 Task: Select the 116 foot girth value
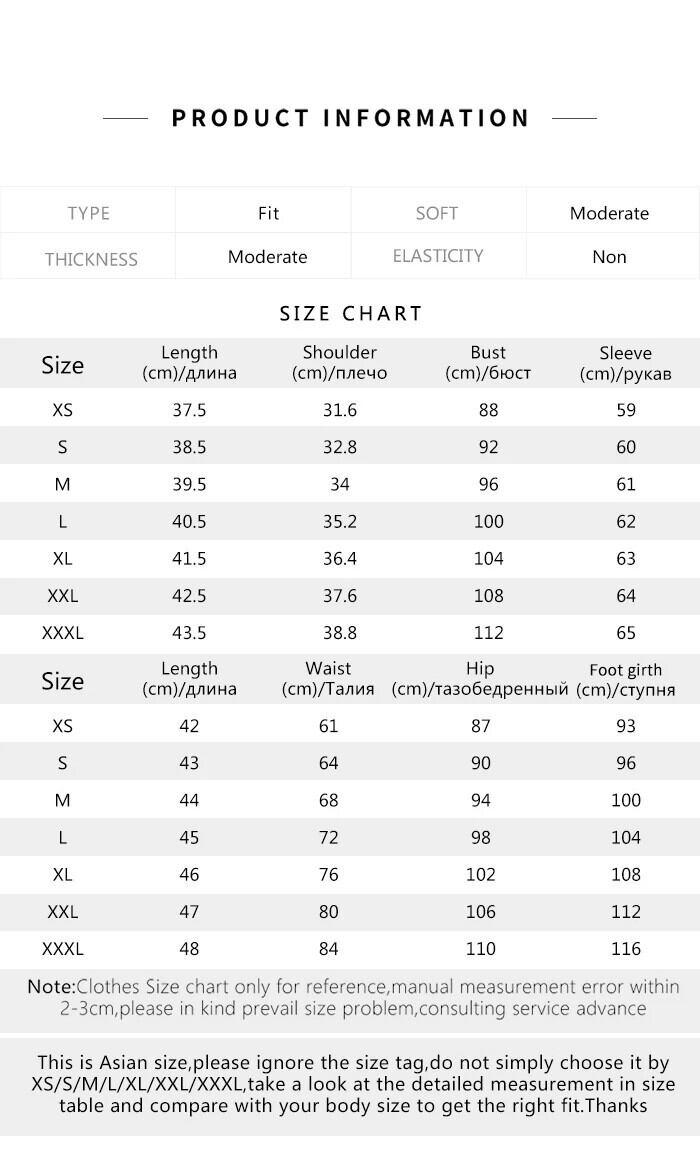coord(625,949)
